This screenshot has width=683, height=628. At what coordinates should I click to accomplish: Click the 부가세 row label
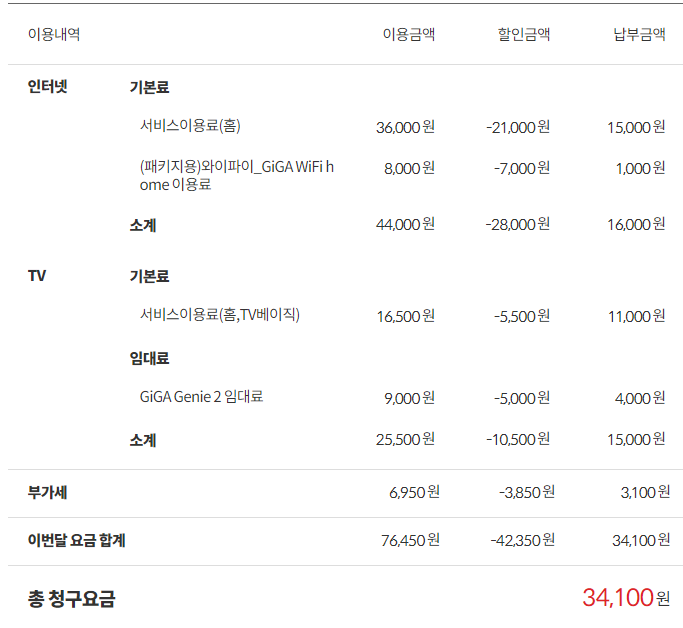pos(47,493)
